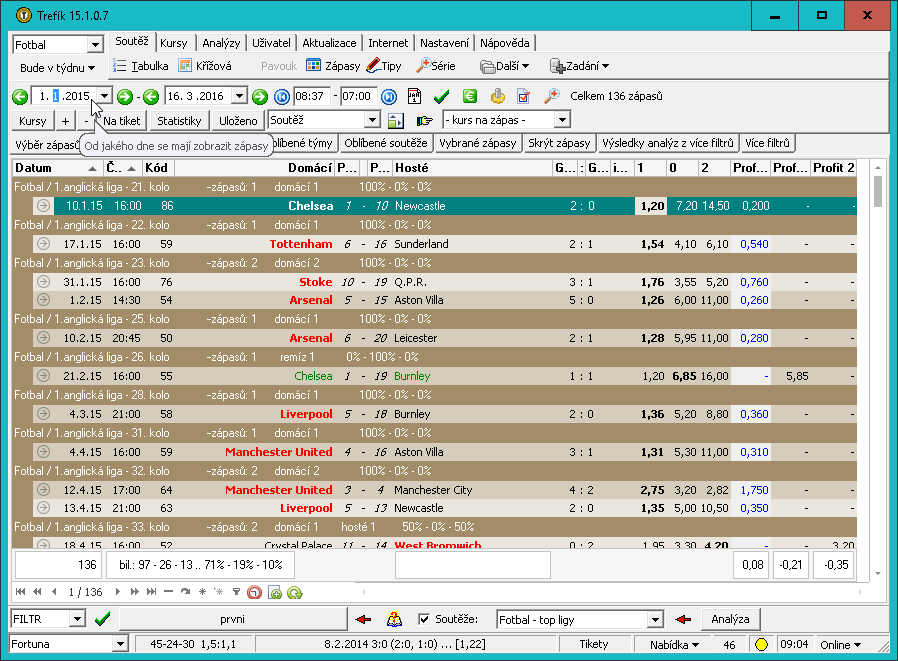Click the Statistiky button
This screenshot has width=898, height=661.
pyautogui.click(x=179, y=121)
